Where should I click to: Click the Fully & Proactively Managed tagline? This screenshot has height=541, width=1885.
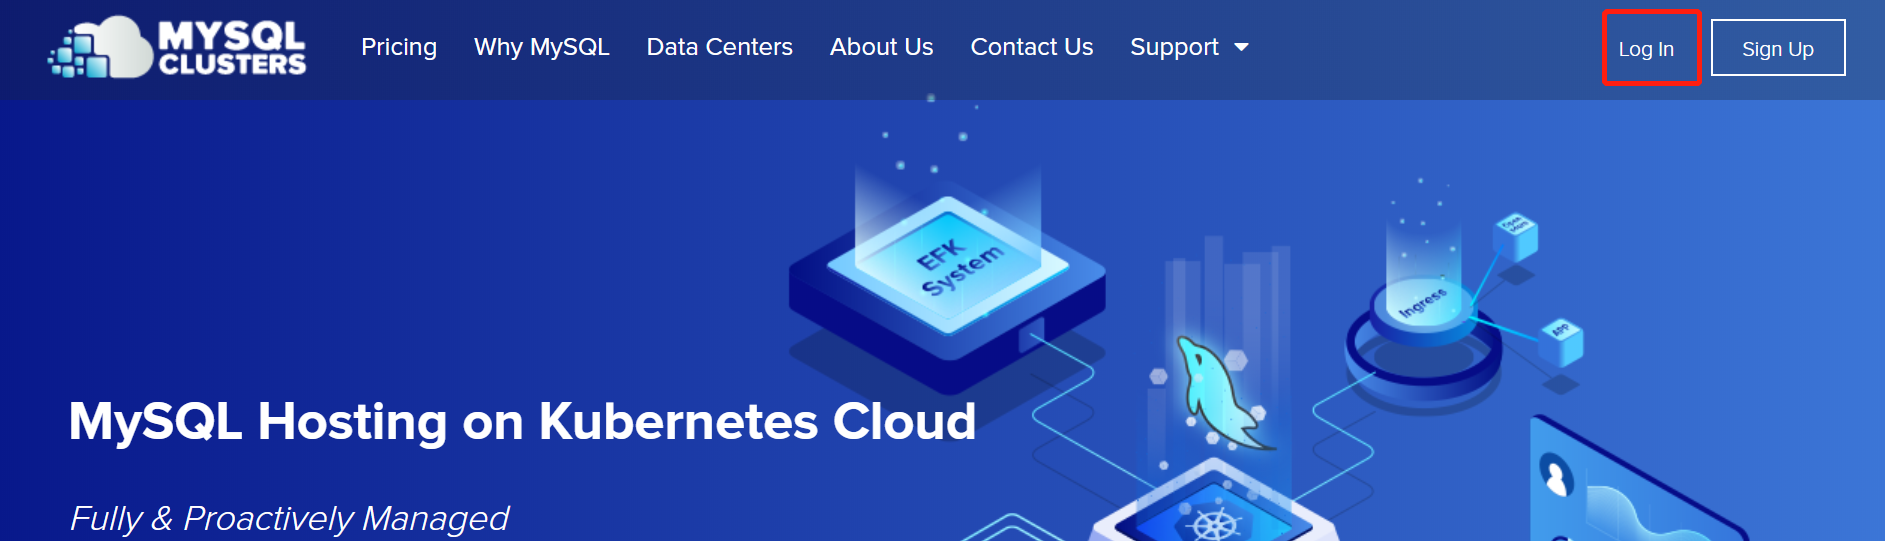289,519
